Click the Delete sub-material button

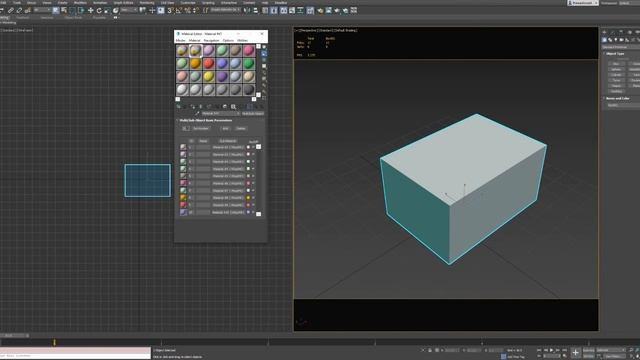(241, 128)
